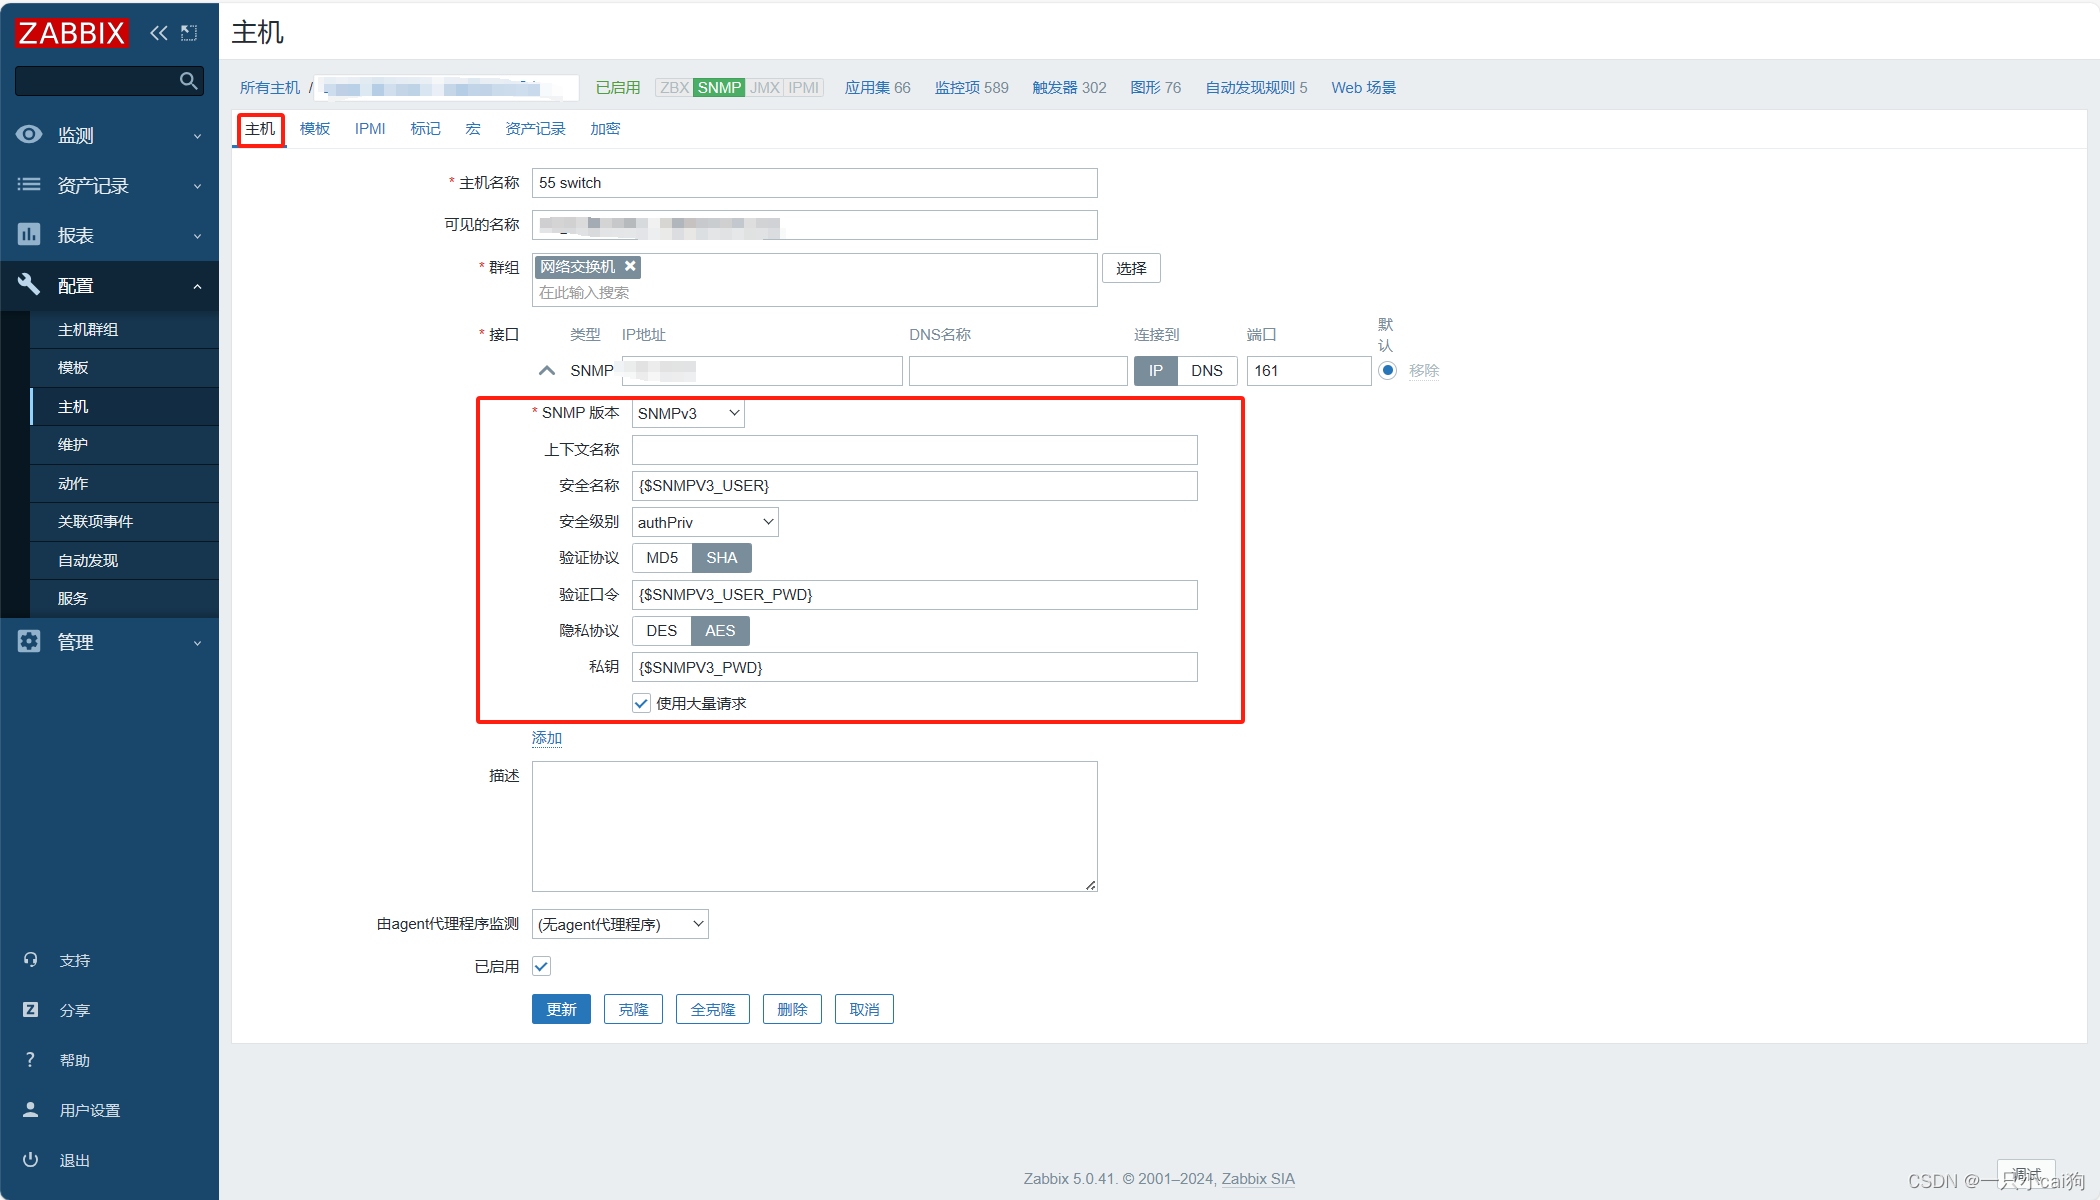
Task: Open the 监测 monitoring section in sidebar
Action: click(x=75, y=135)
